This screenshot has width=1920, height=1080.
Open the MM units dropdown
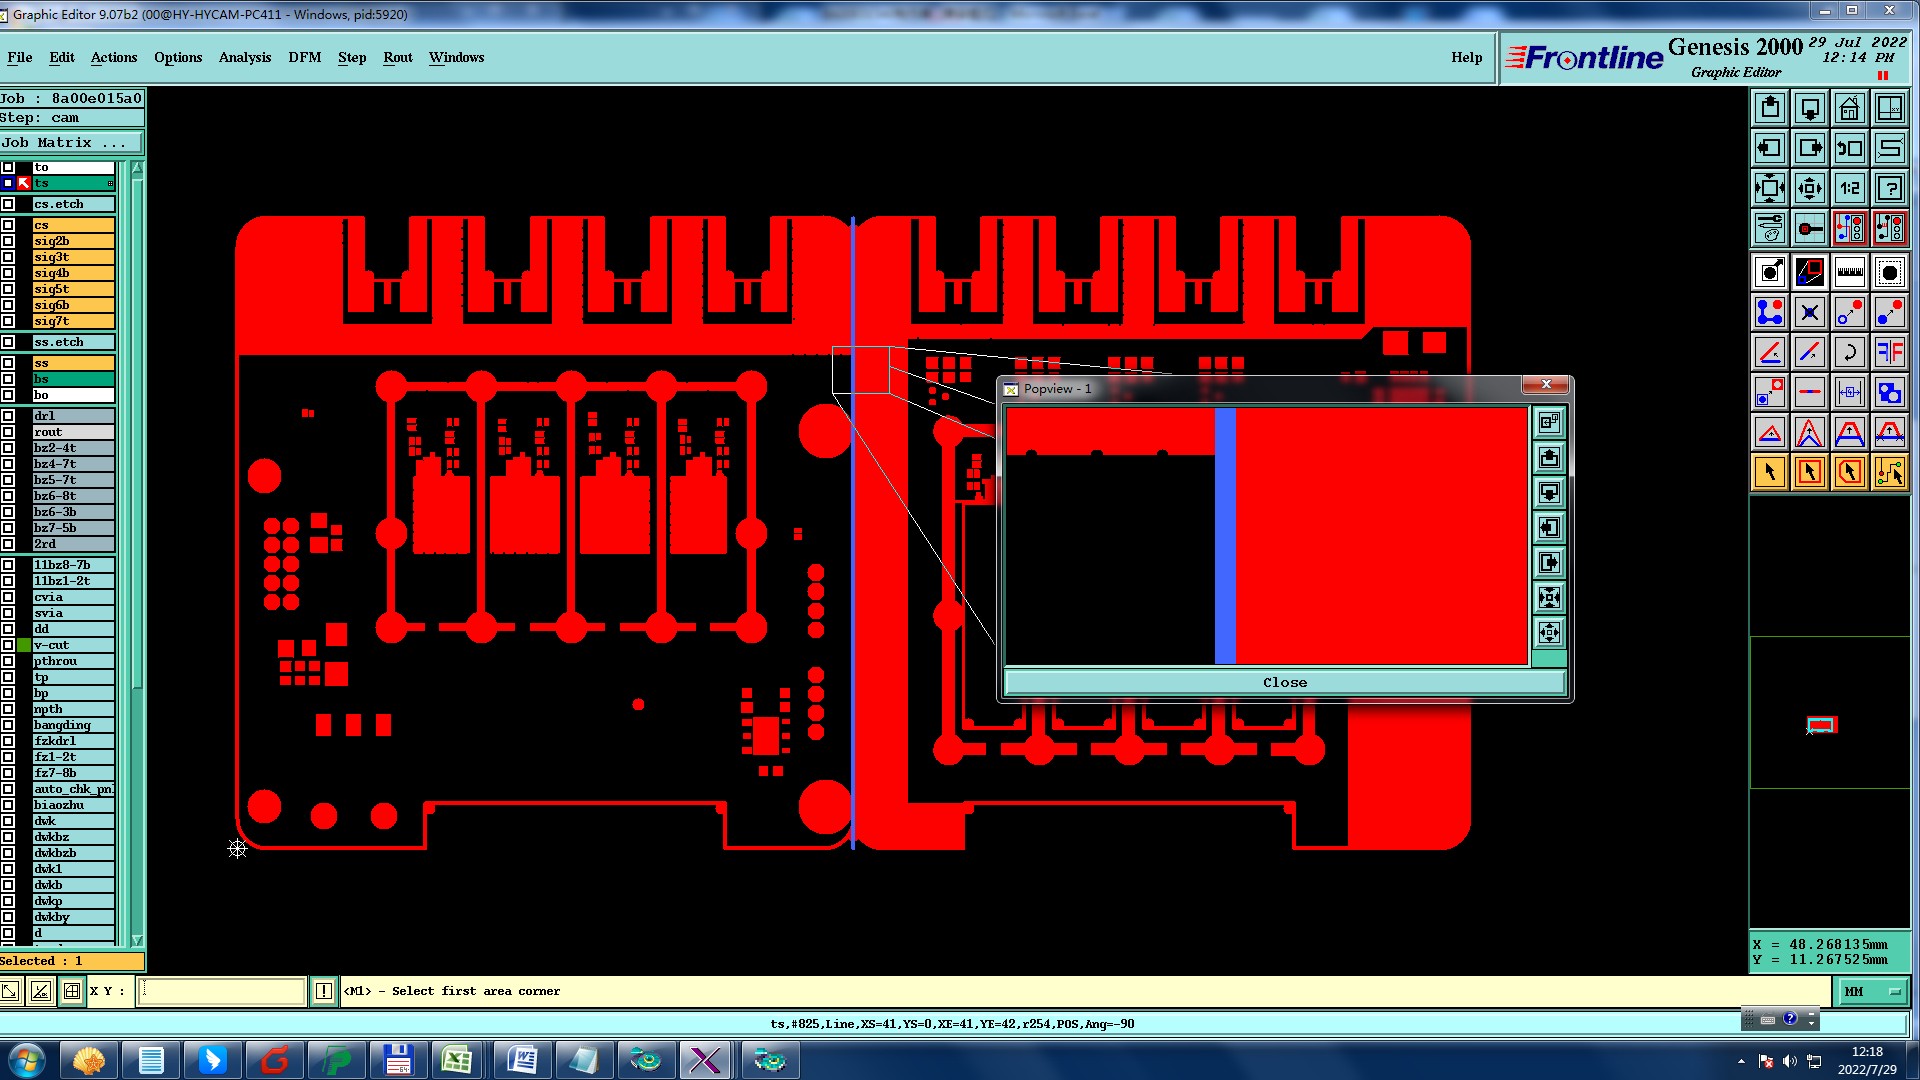point(1871,991)
